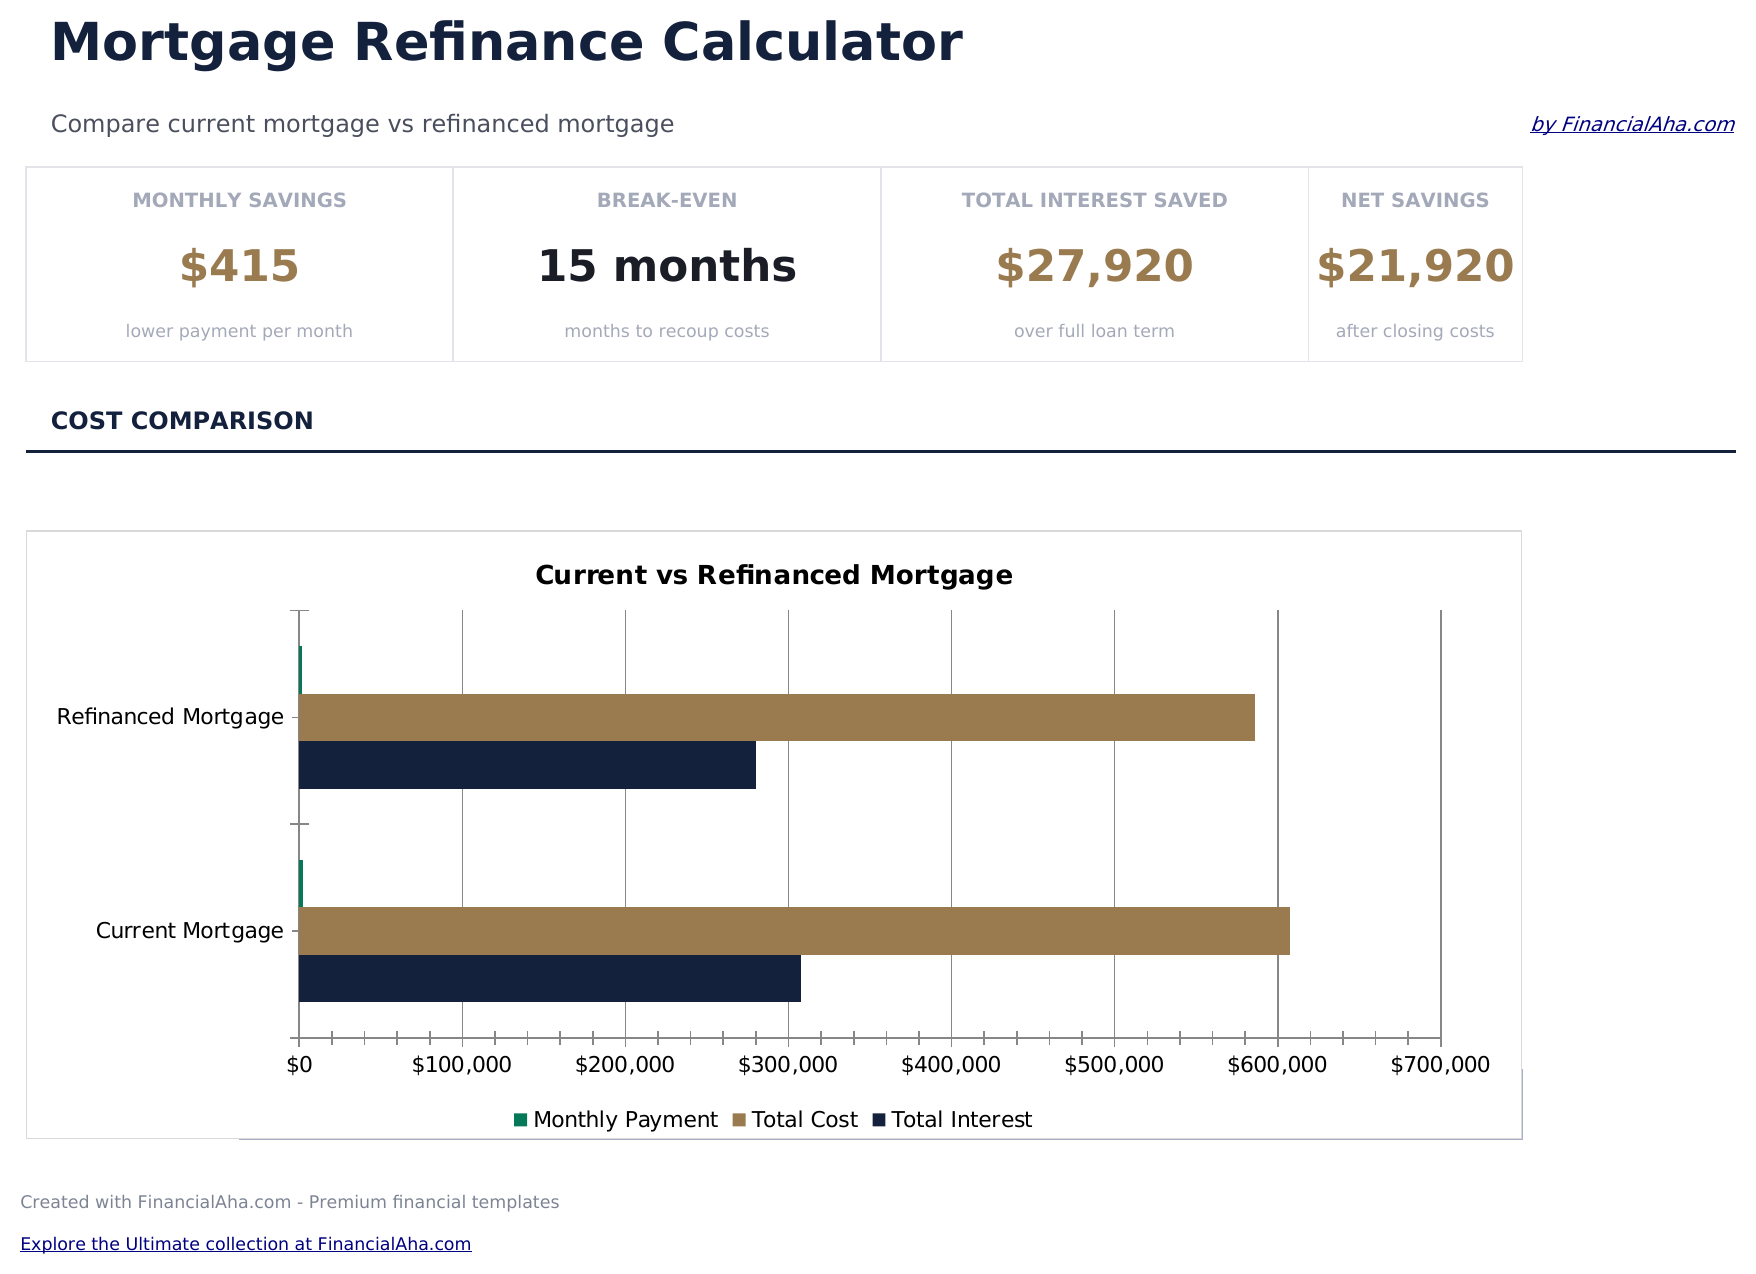
Task: Click the $700,000 x-axis label
Action: pos(1439,1065)
